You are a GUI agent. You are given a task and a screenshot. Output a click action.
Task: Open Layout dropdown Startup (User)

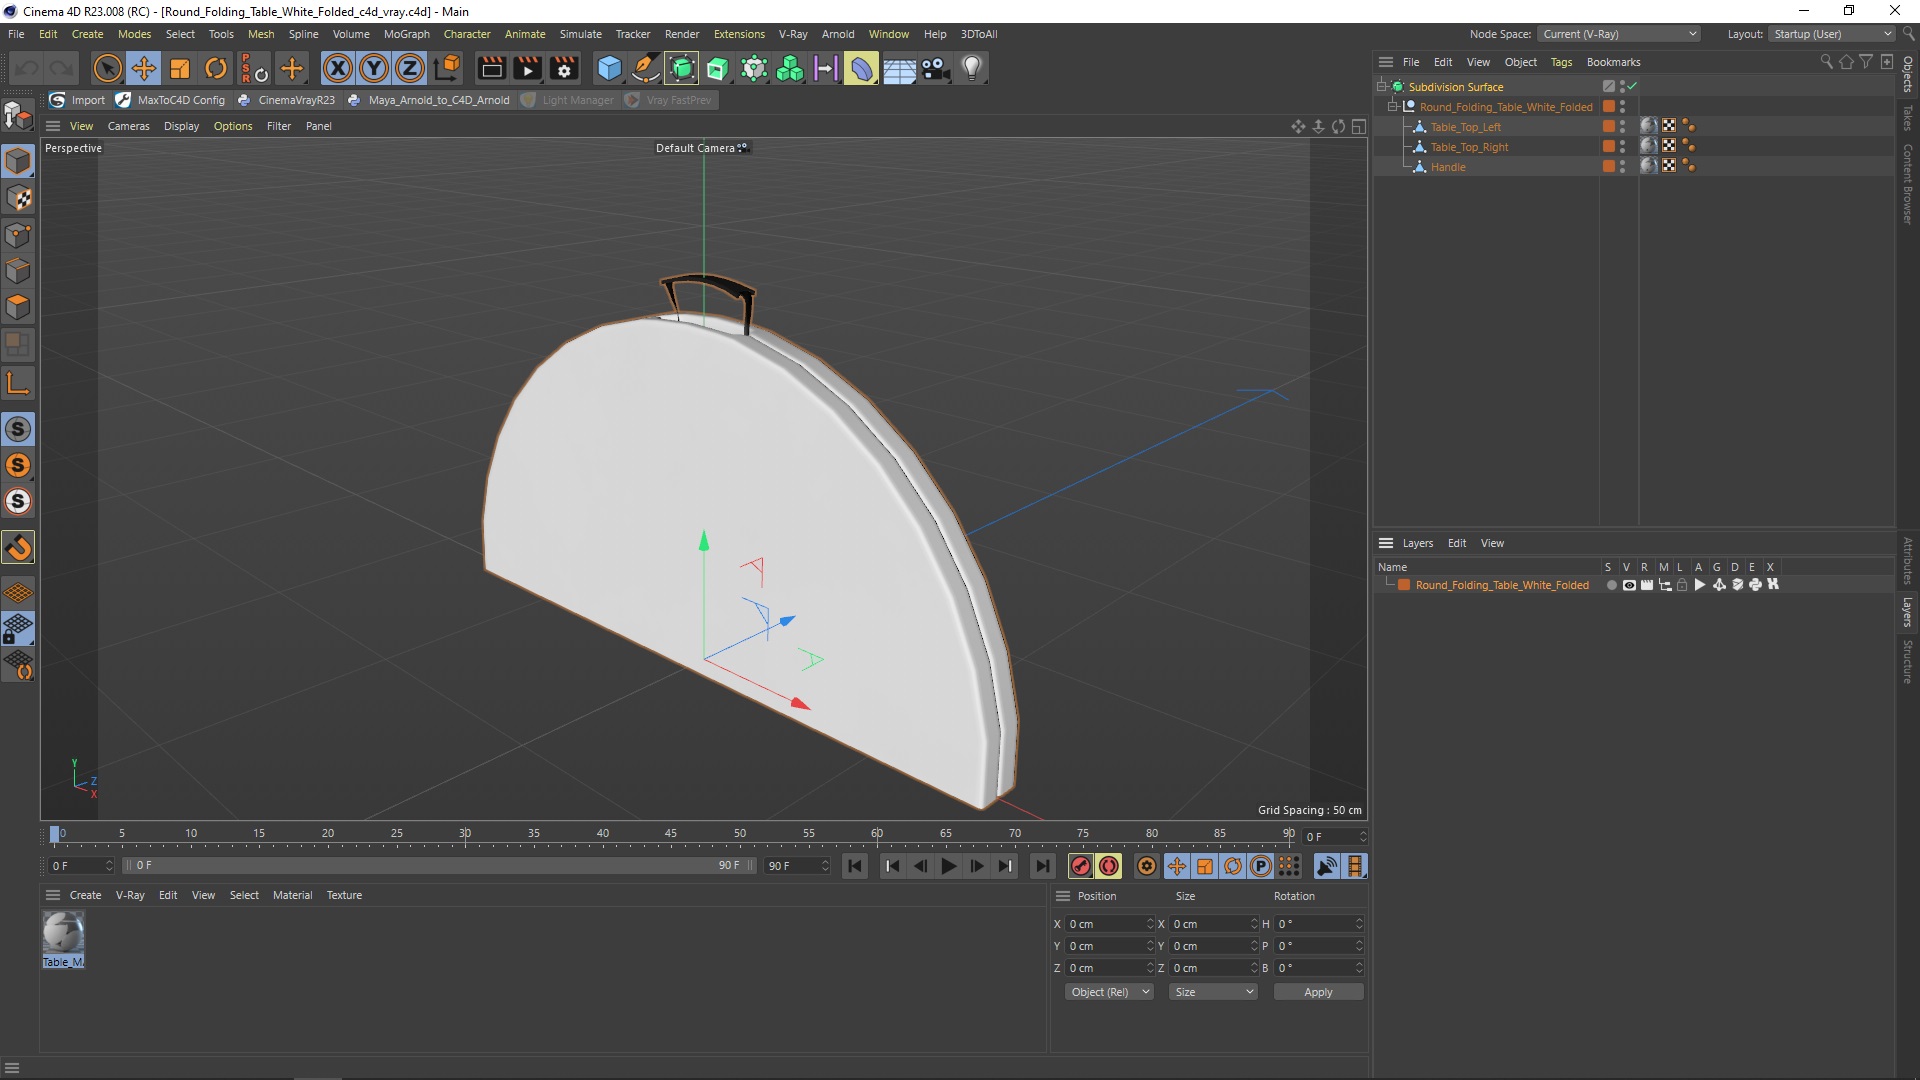1832,34
